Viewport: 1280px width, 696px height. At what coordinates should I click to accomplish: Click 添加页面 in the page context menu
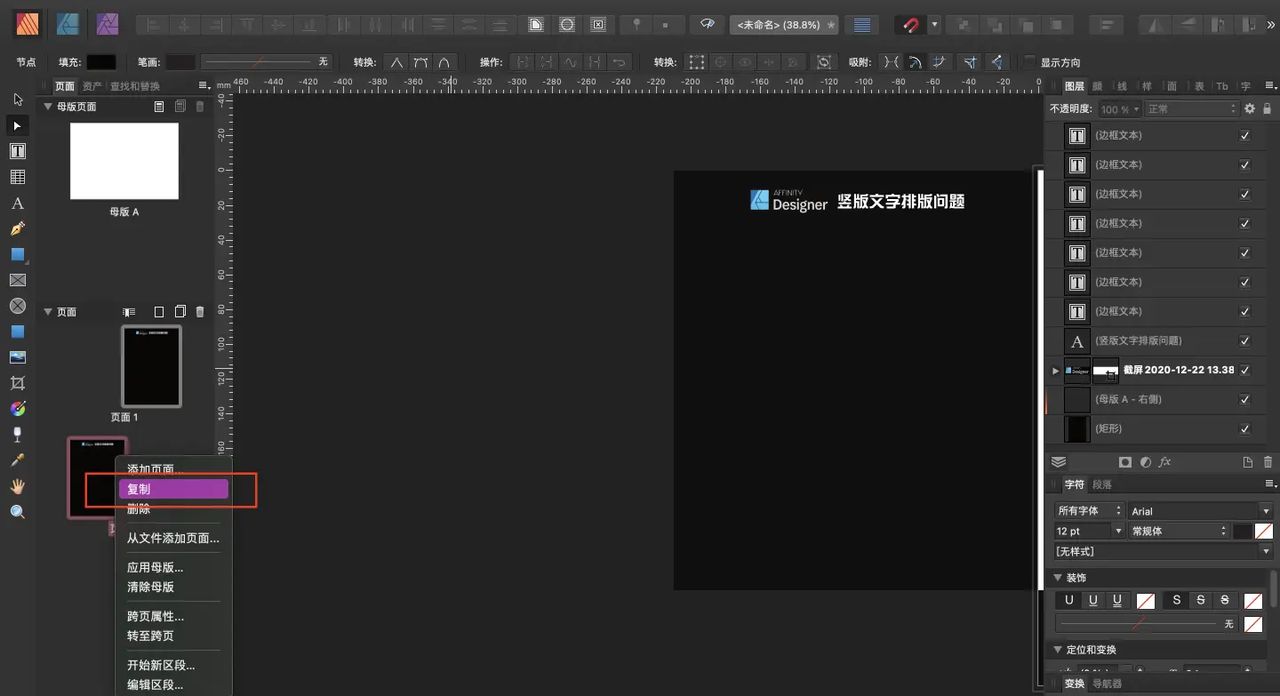pos(148,469)
